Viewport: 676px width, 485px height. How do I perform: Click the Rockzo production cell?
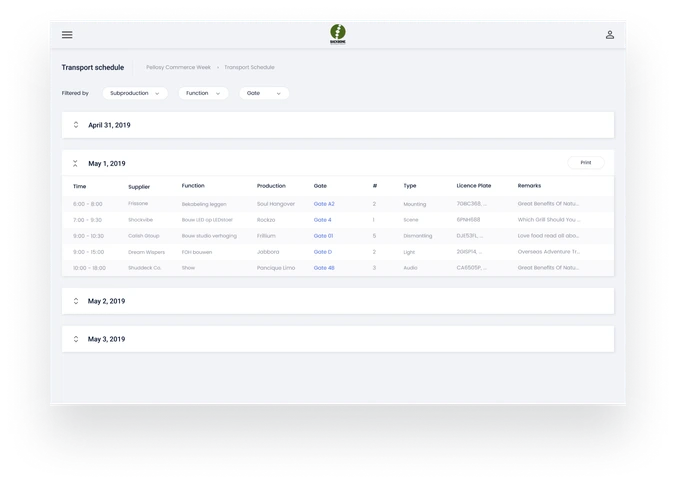pyautogui.click(x=266, y=220)
